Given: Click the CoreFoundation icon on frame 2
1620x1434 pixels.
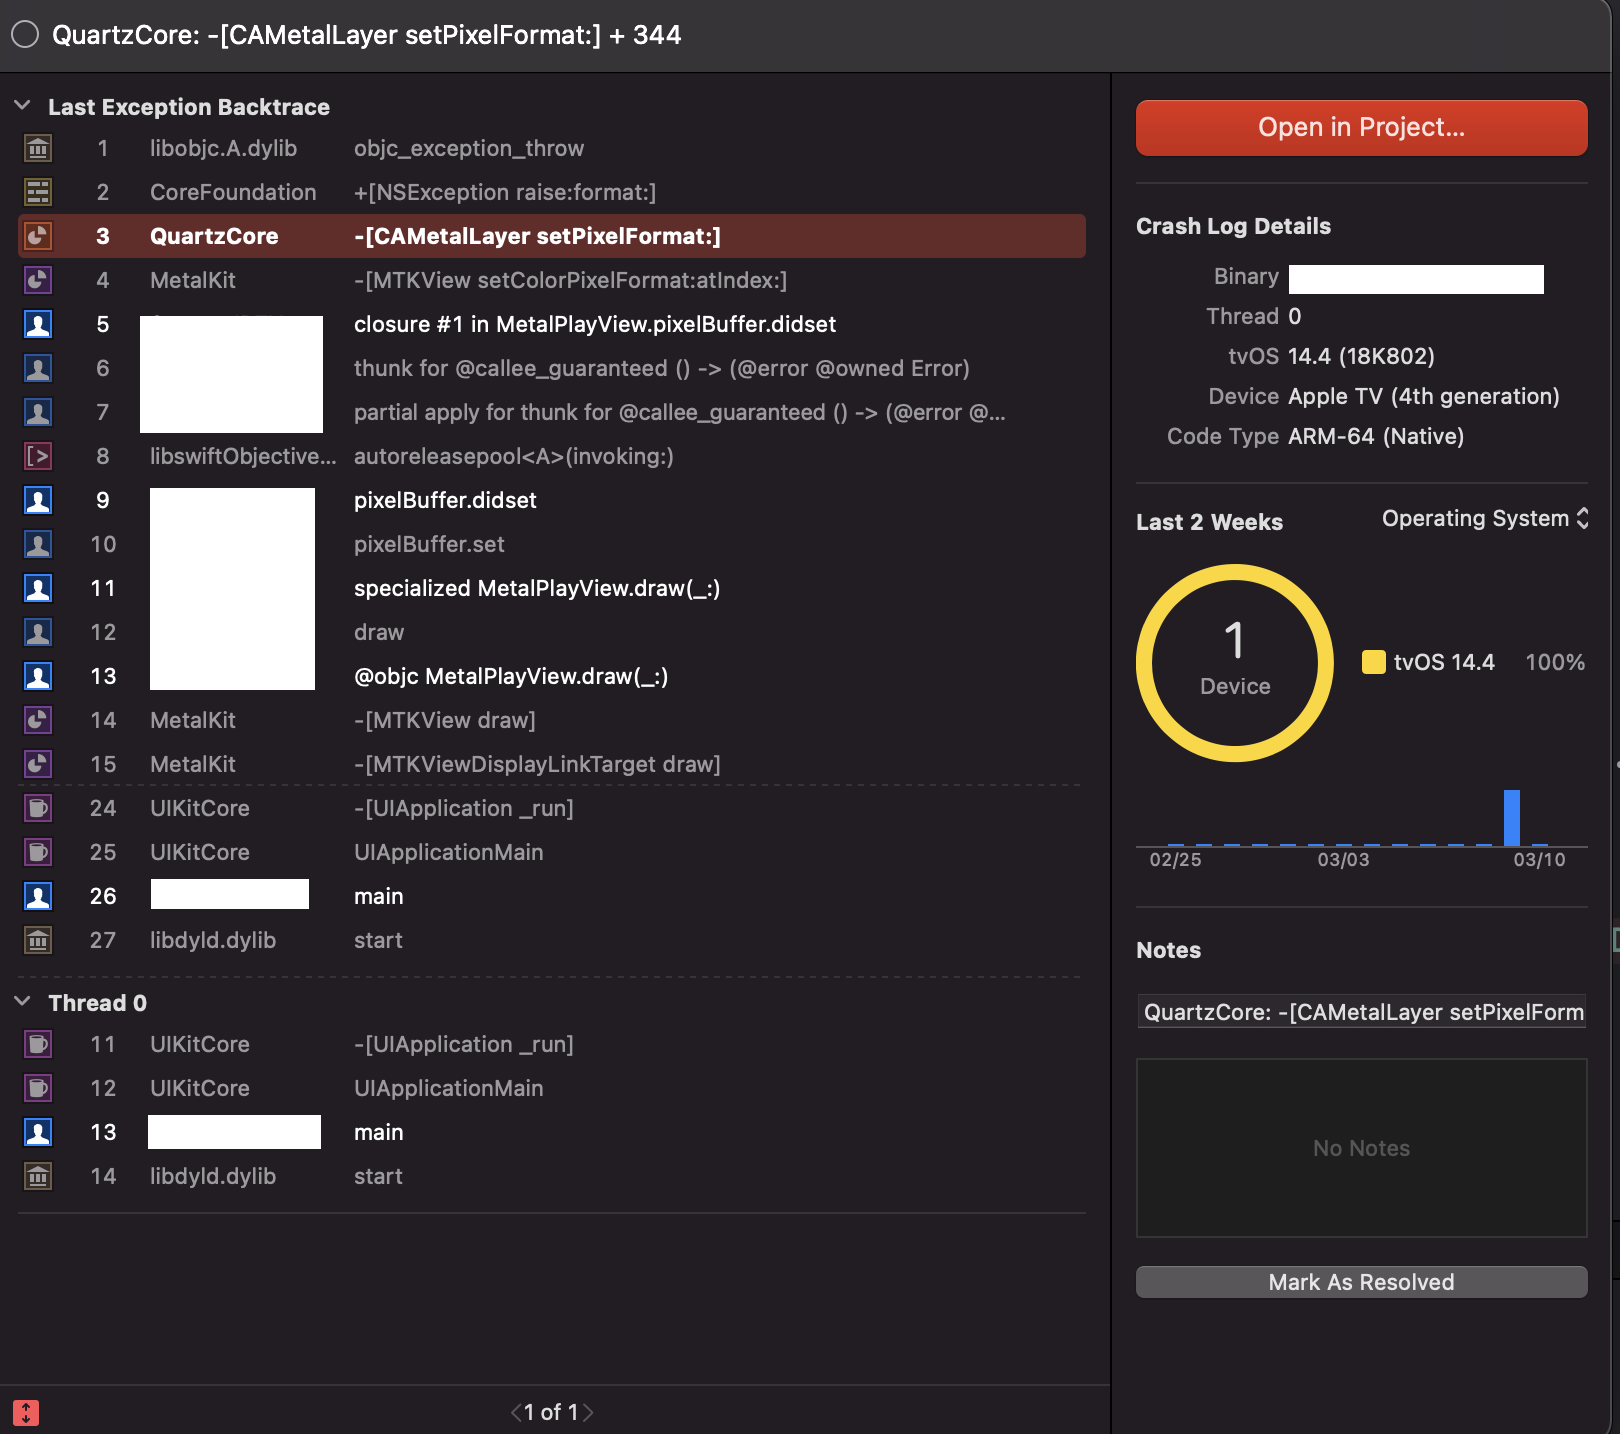Looking at the screenshot, I should point(37,192).
